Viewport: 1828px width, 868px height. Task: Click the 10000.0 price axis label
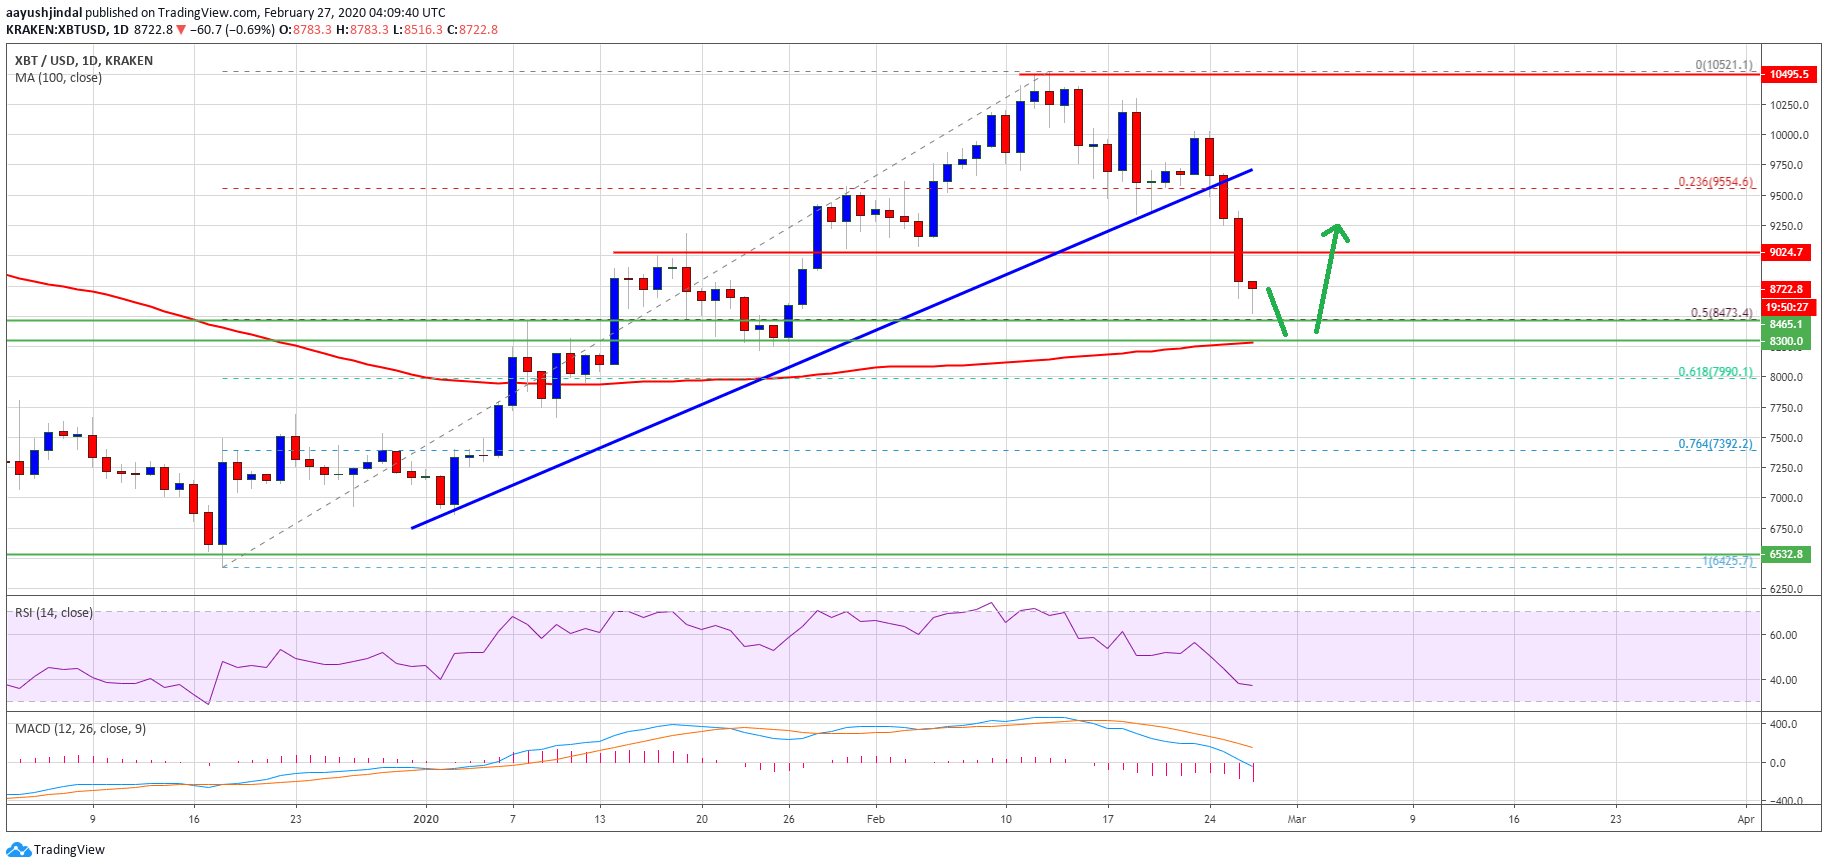pos(1789,135)
